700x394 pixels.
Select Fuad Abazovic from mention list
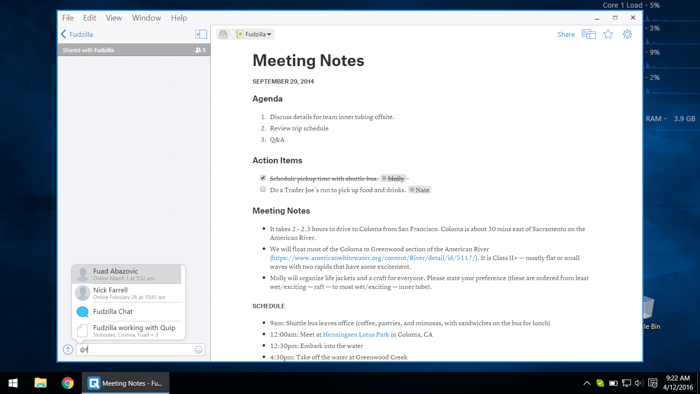126,274
